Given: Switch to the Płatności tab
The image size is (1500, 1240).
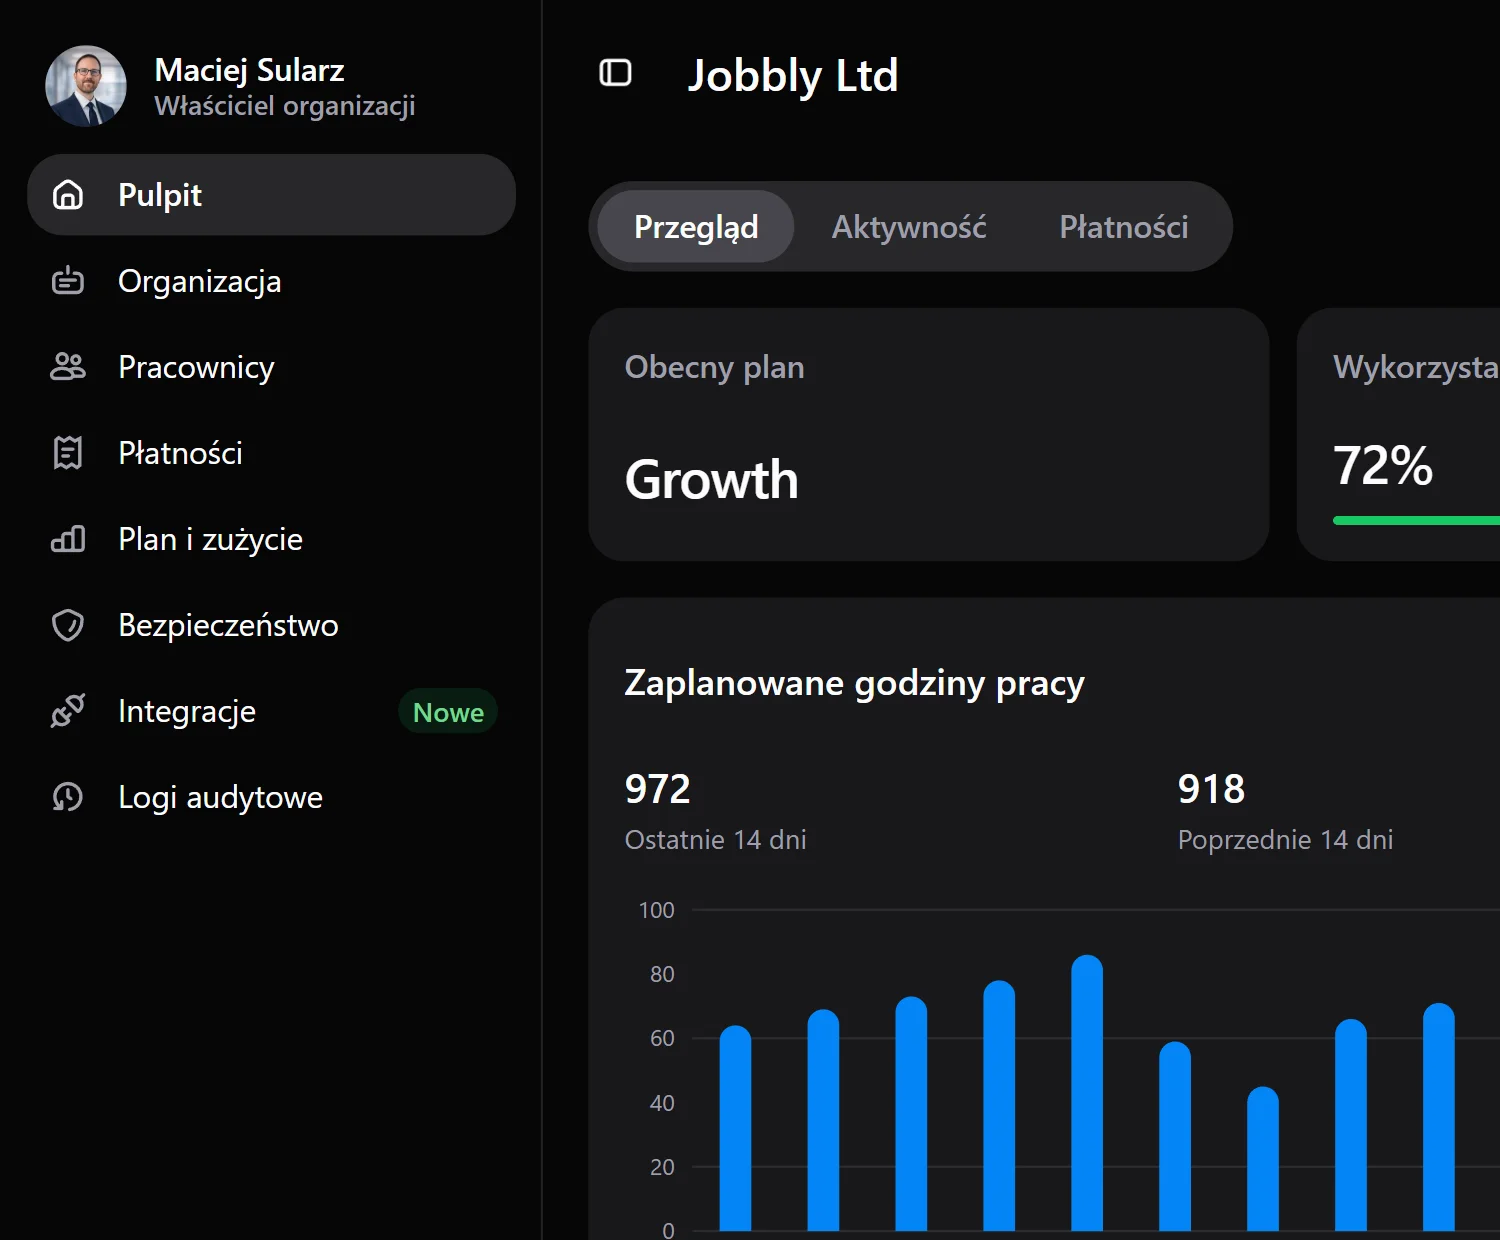Looking at the screenshot, I should (x=1124, y=227).
